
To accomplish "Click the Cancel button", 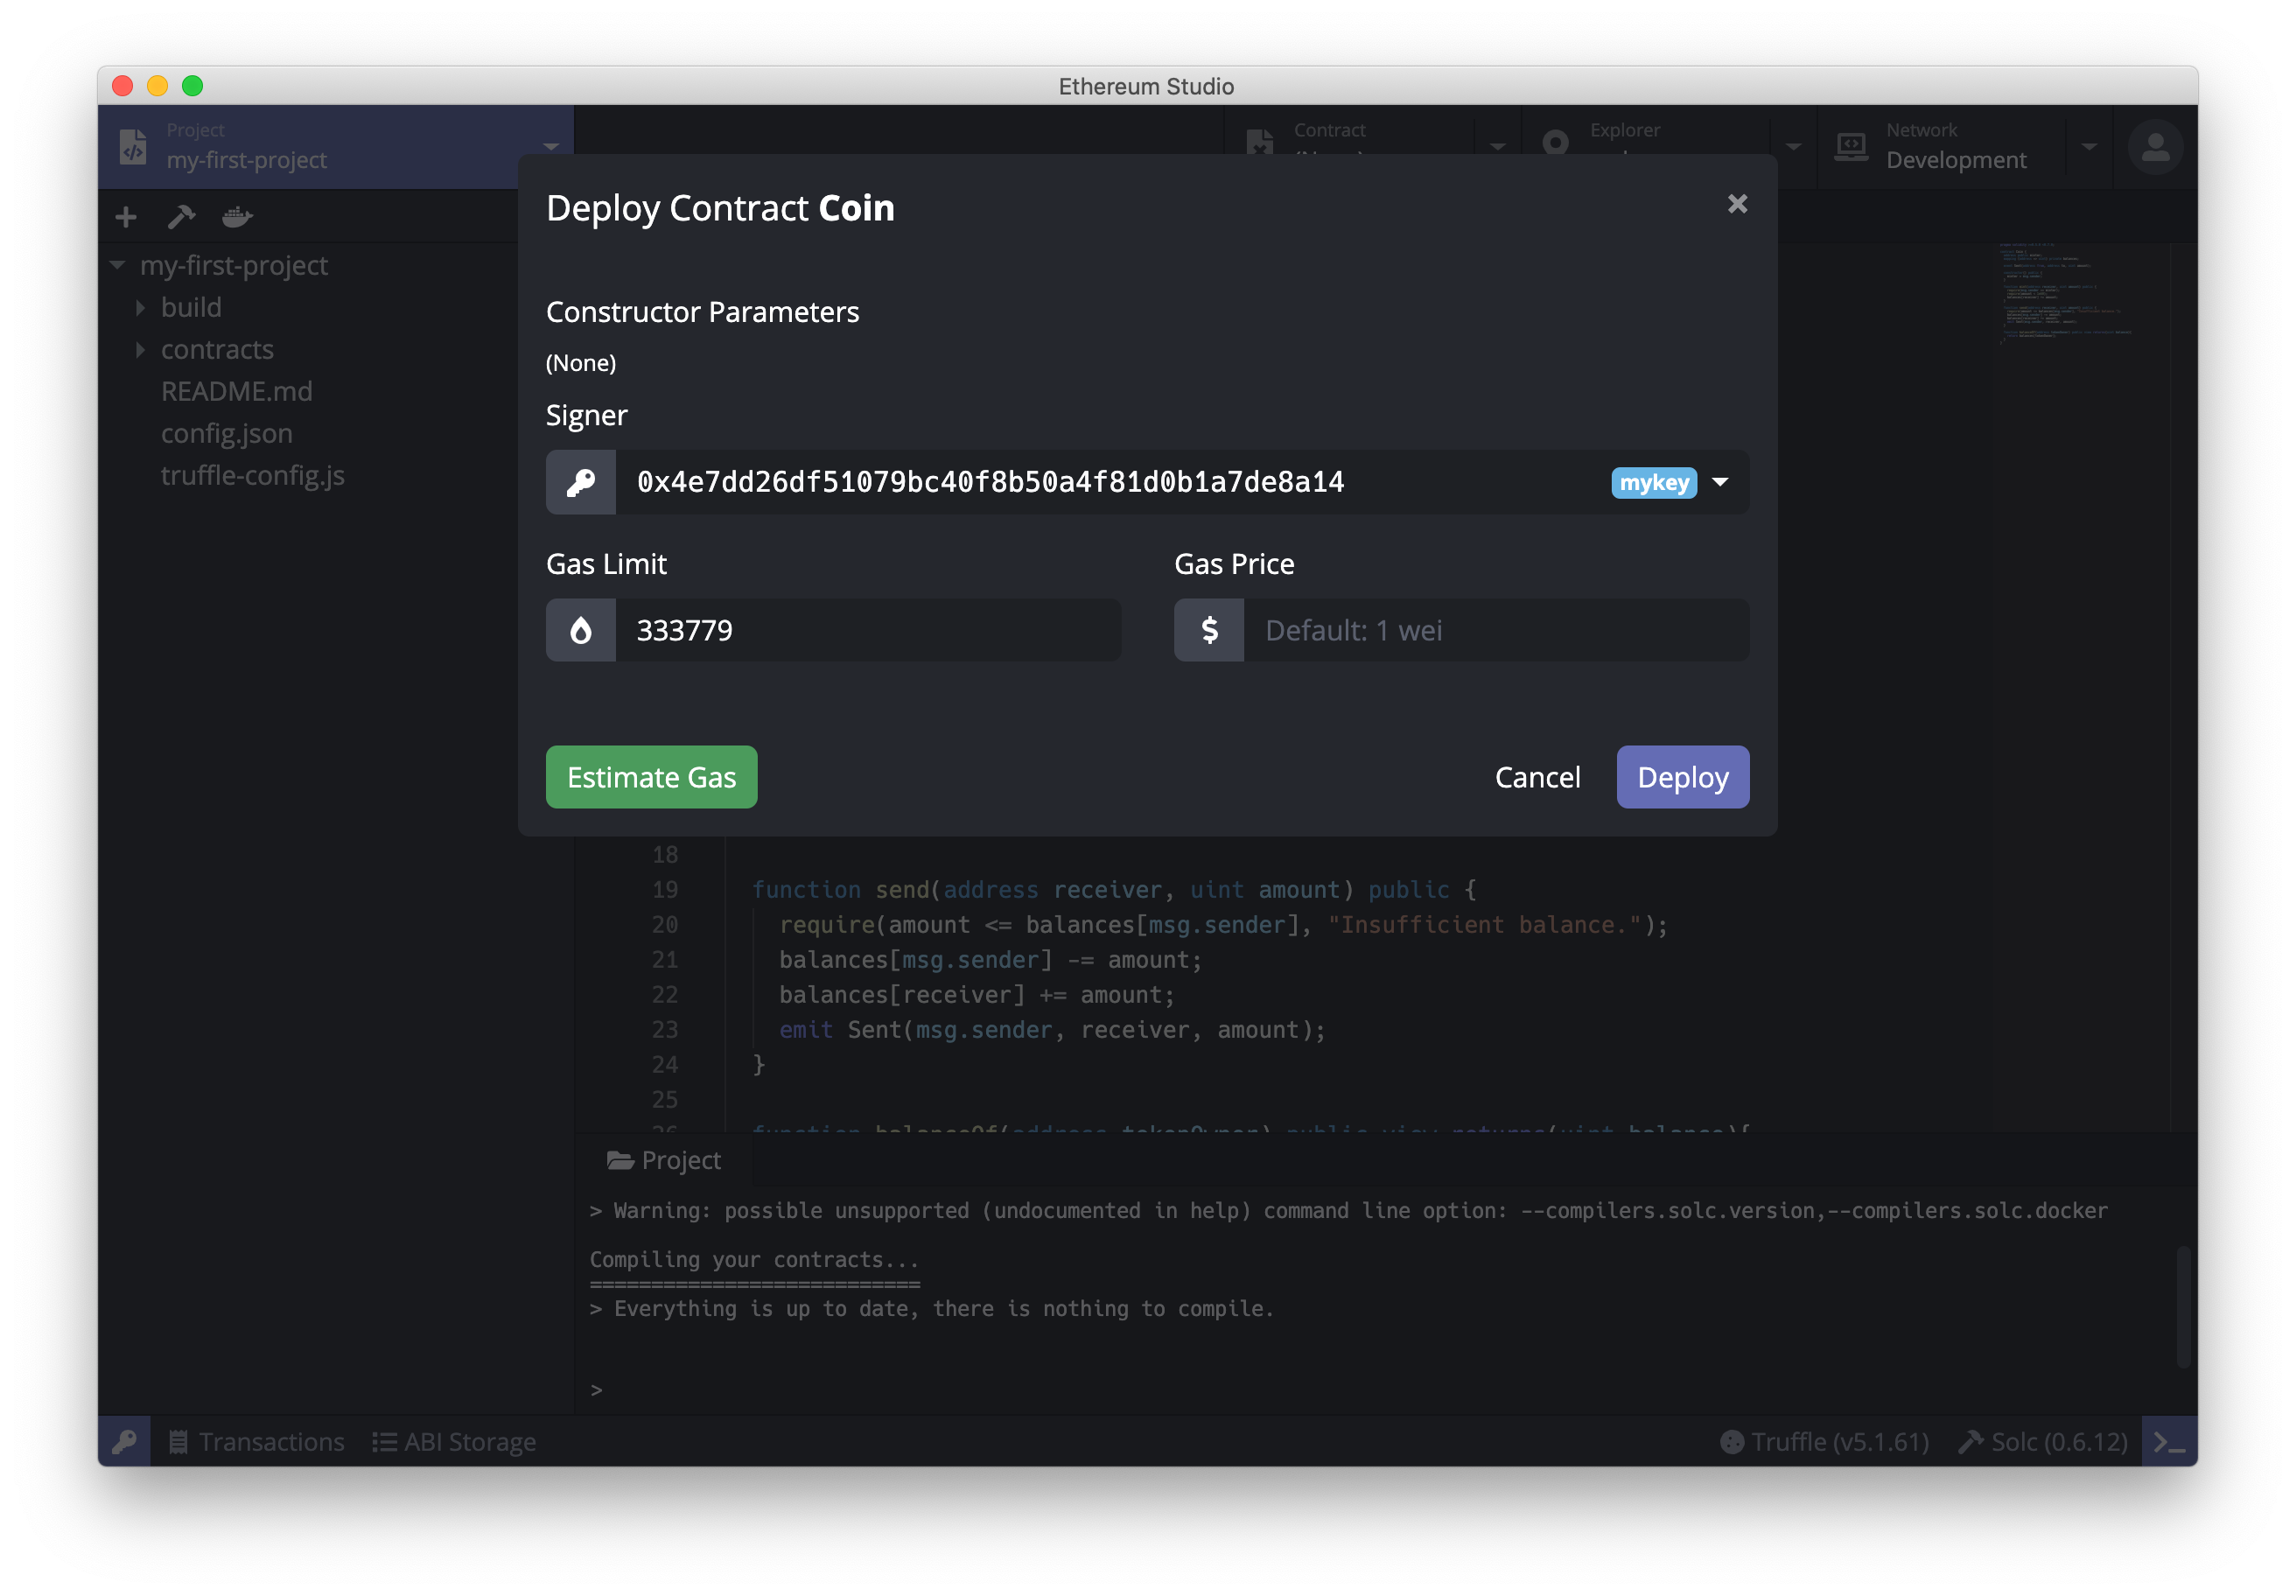I will (1537, 777).
